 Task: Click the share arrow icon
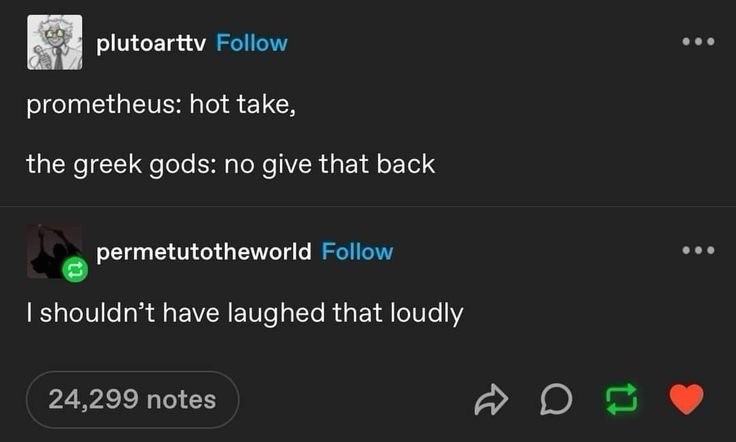pos(491,400)
